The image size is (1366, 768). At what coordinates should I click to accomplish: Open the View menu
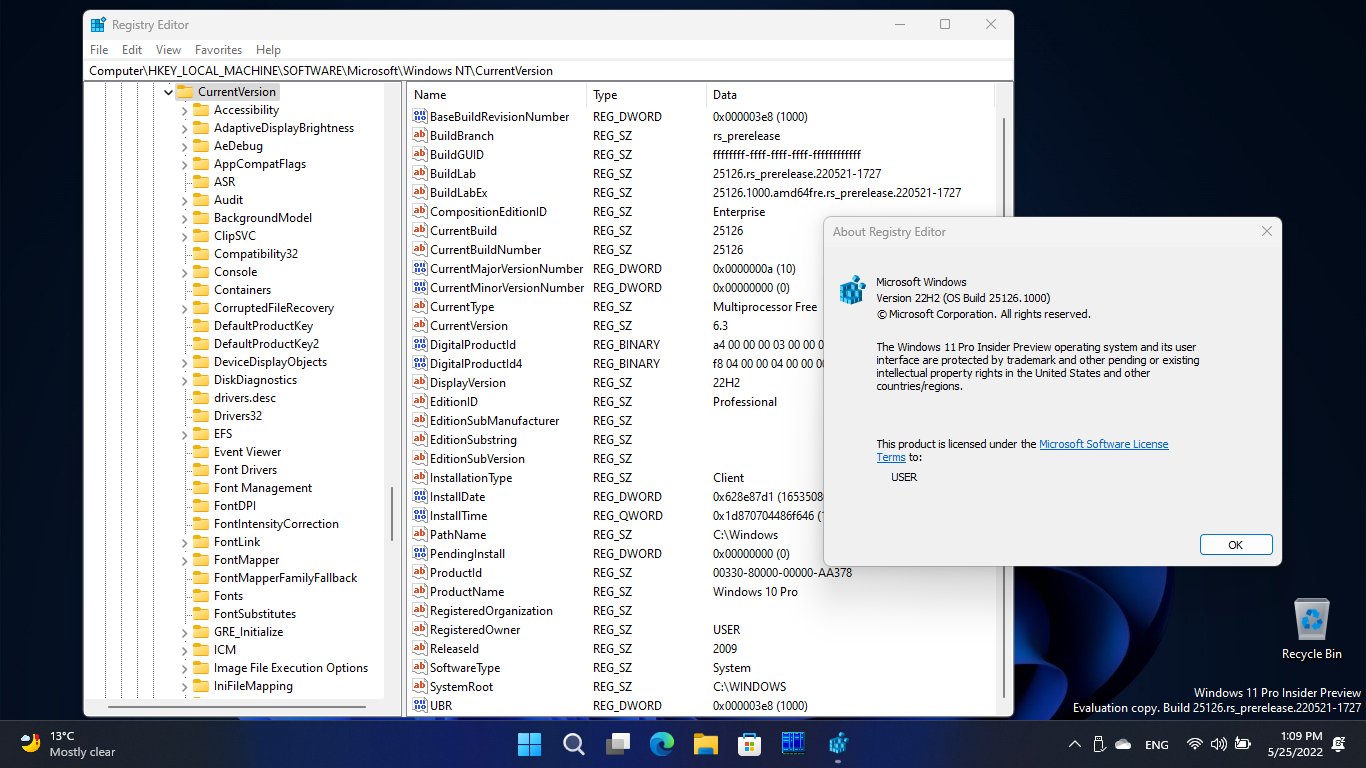pyautogui.click(x=168, y=49)
